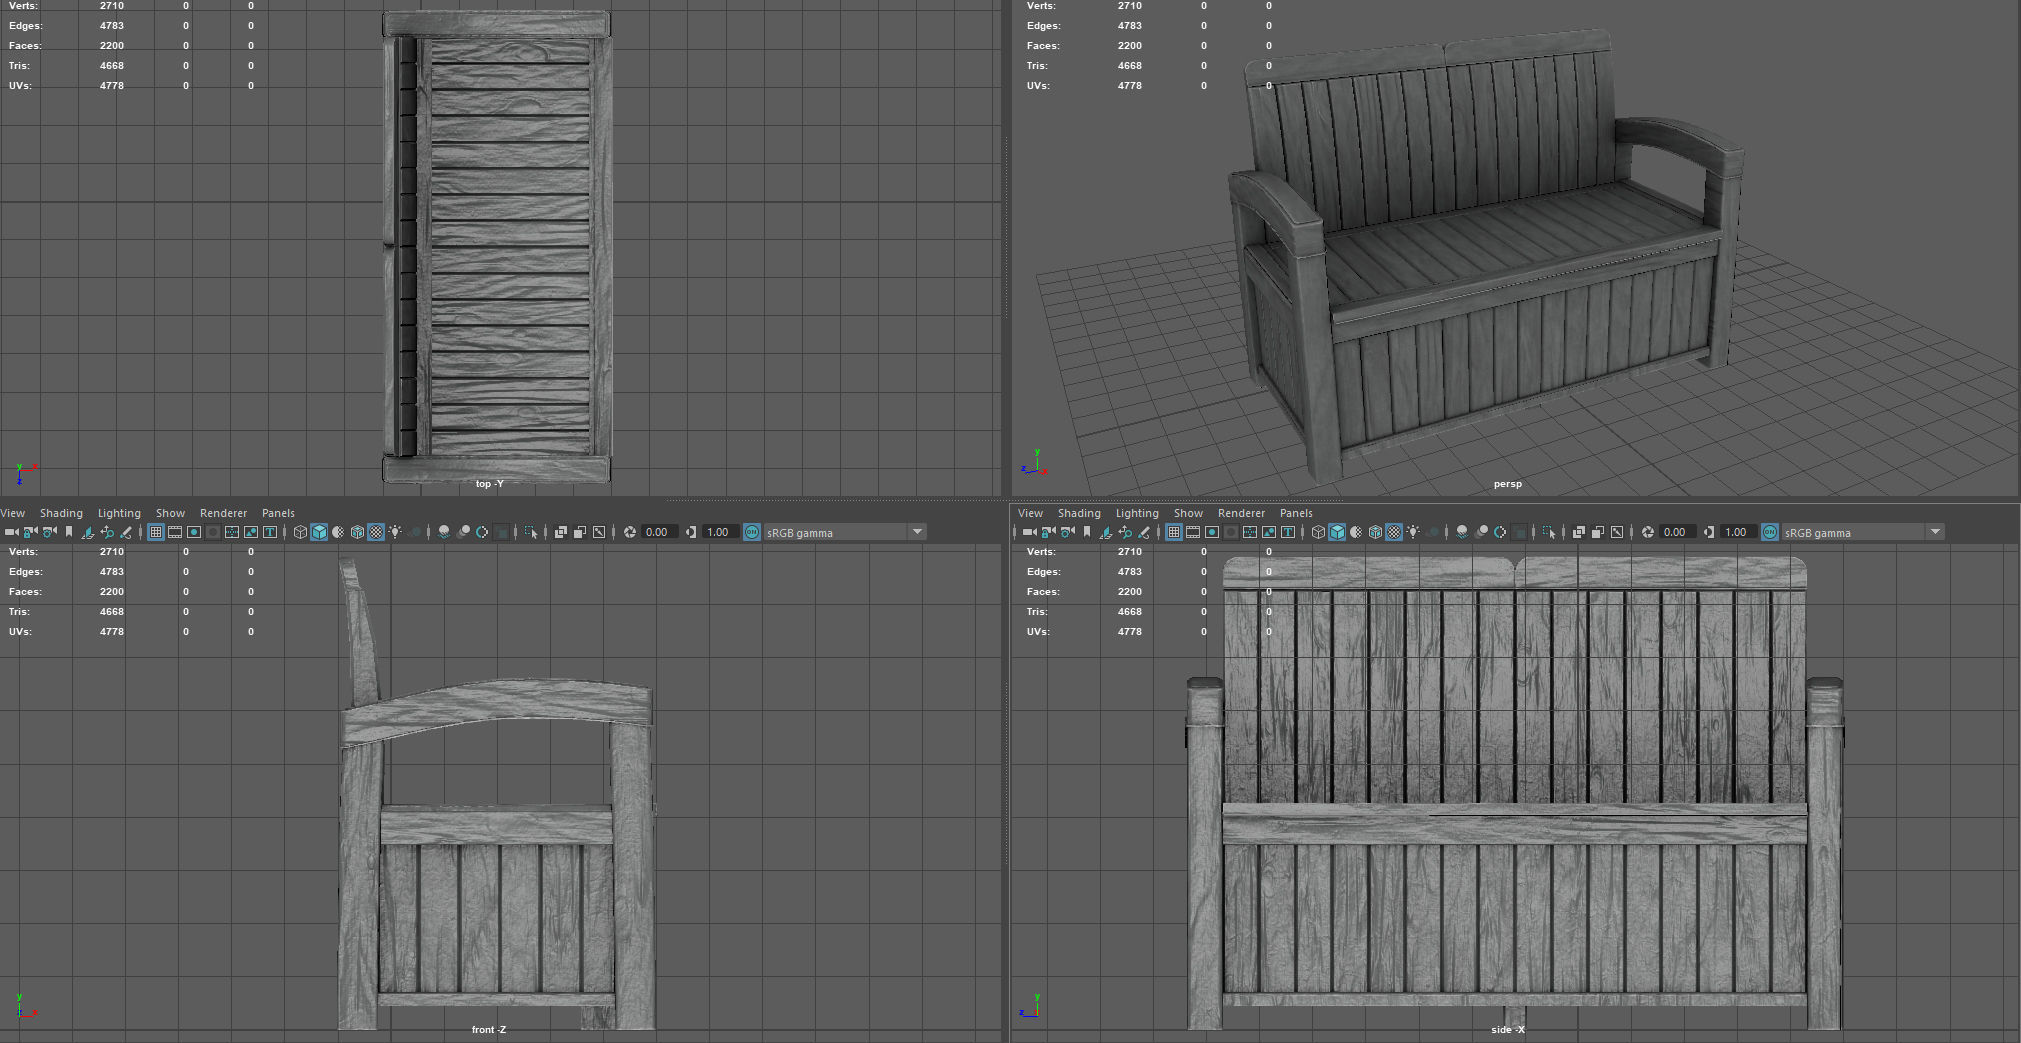This screenshot has height=1043, width=2021.
Task: Toggle Textured display in front -Z panel toolbar
Action: (x=376, y=532)
